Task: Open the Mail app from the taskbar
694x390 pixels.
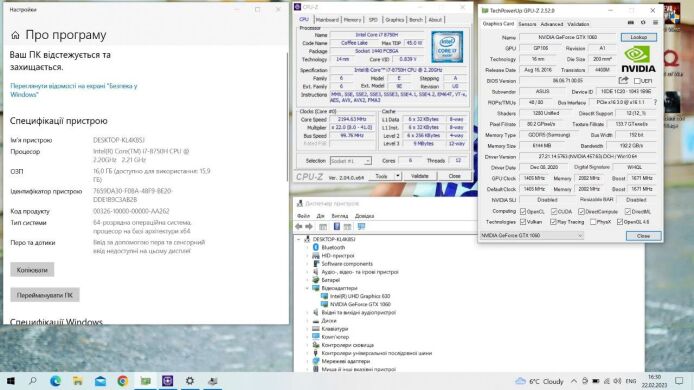Action: pos(100,381)
